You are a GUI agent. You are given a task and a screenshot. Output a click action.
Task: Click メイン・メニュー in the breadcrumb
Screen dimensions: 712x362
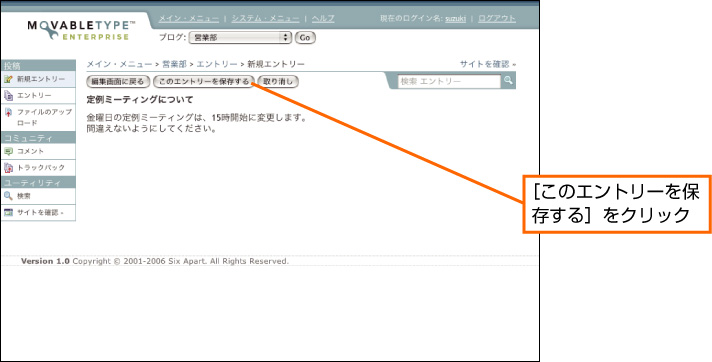tap(119, 64)
